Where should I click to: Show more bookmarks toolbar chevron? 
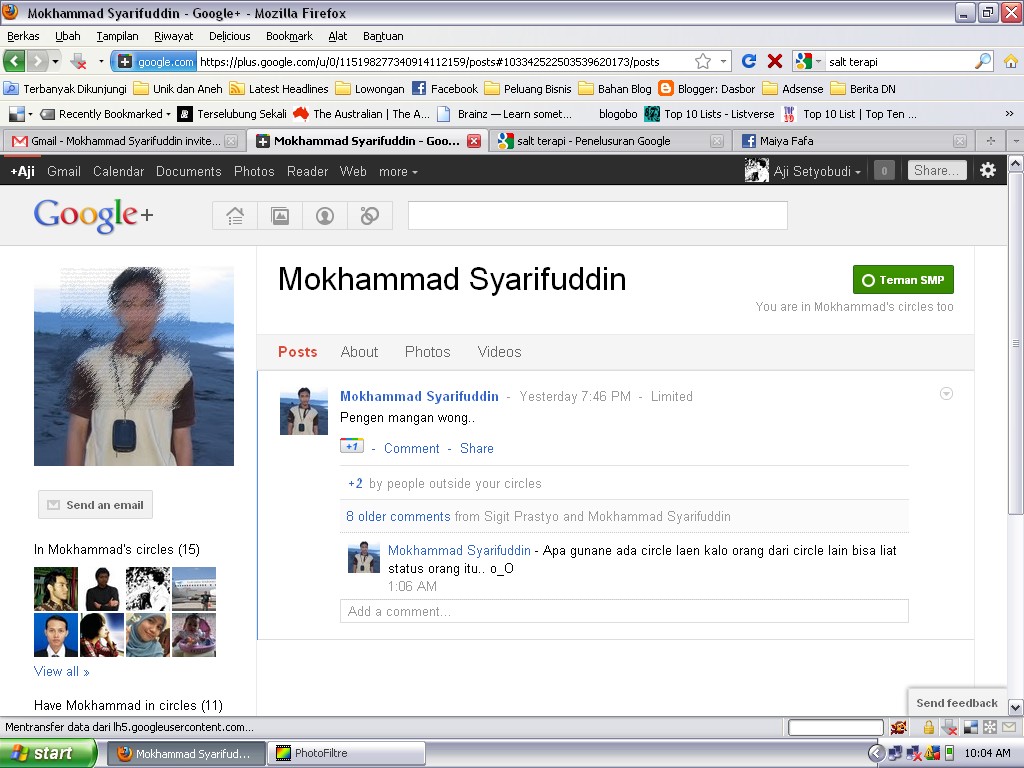[1010, 114]
